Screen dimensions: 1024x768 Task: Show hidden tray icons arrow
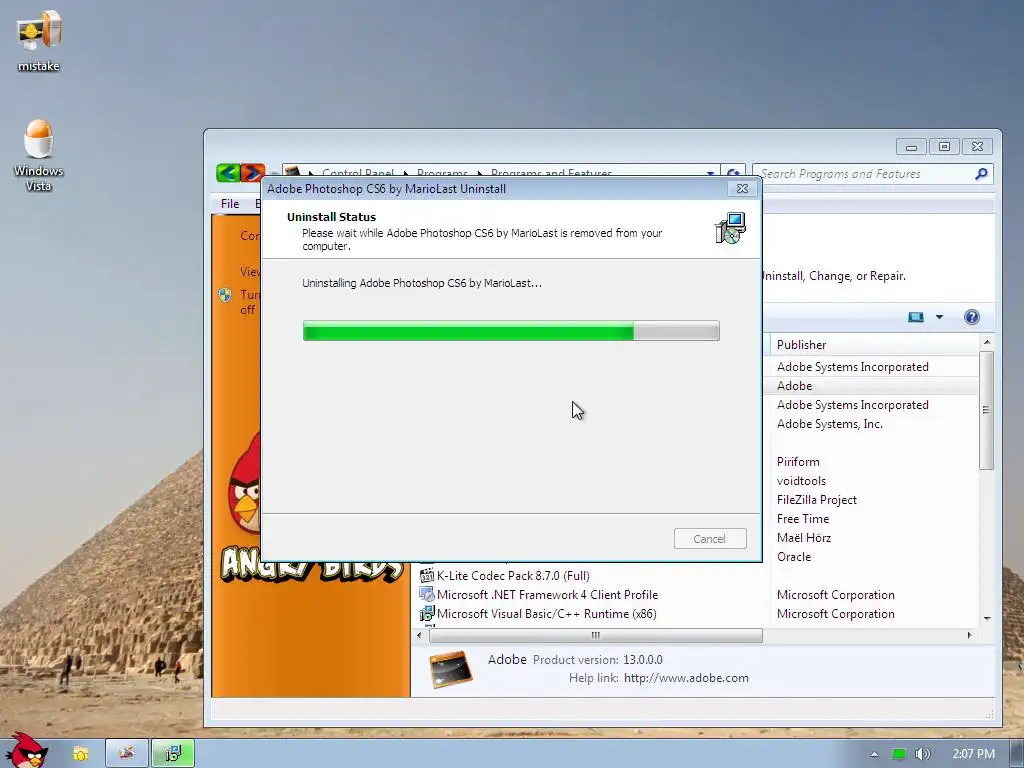pos(874,754)
